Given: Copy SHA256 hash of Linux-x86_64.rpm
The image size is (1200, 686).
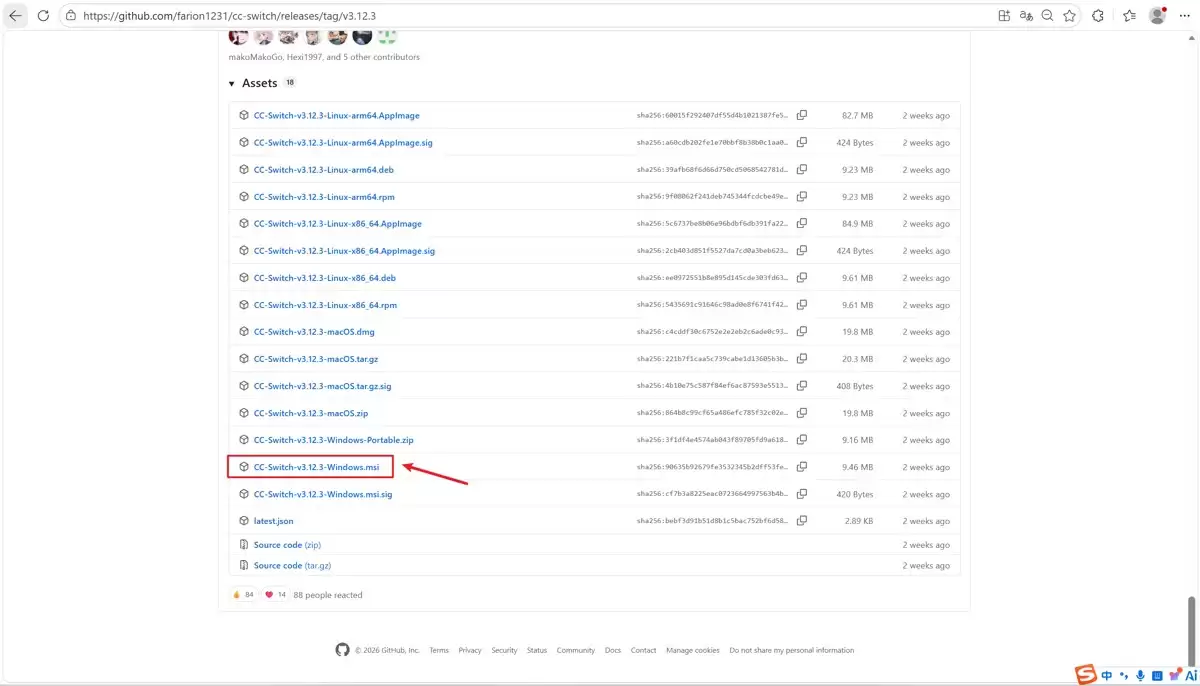Looking at the screenshot, I should coord(801,304).
